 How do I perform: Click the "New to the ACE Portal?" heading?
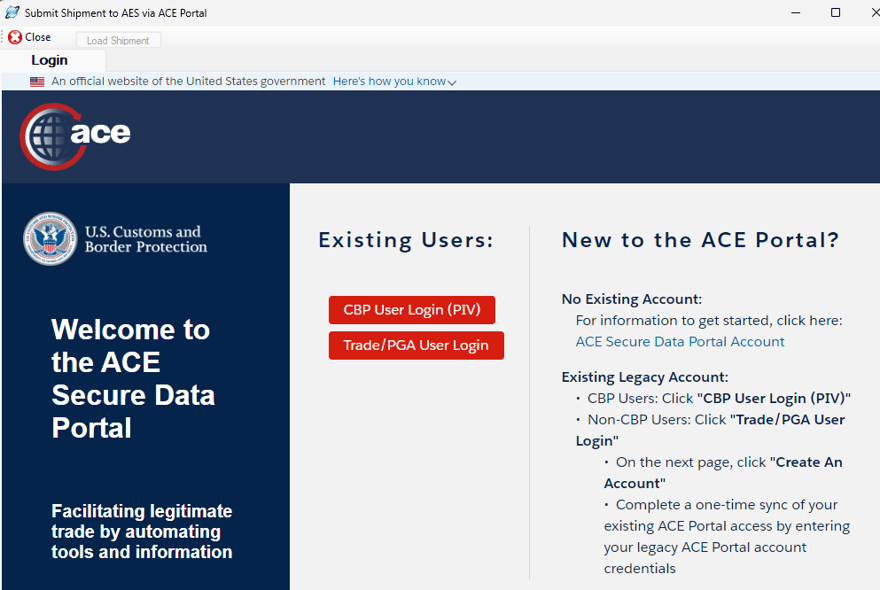(x=700, y=240)
